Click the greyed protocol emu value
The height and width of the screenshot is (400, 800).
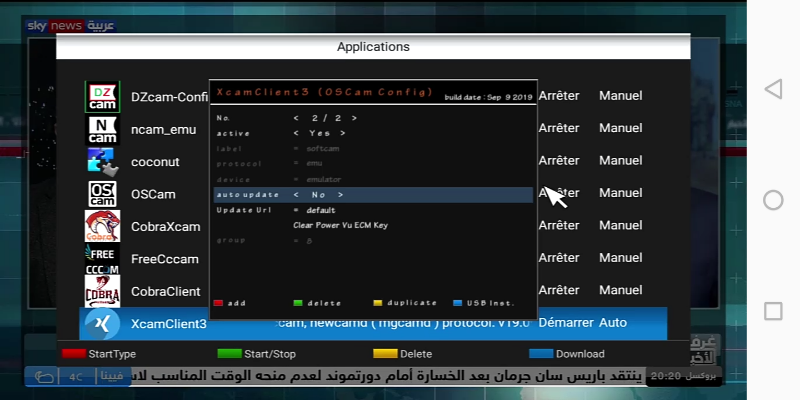tap(314, 164)
